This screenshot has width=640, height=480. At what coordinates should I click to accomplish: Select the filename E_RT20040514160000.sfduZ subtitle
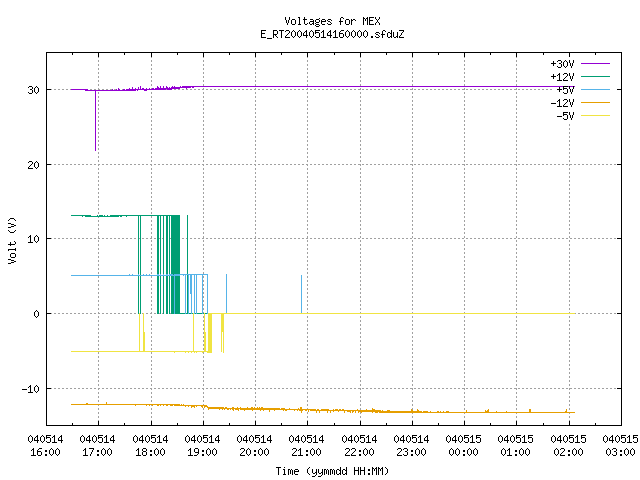(332, 34)
